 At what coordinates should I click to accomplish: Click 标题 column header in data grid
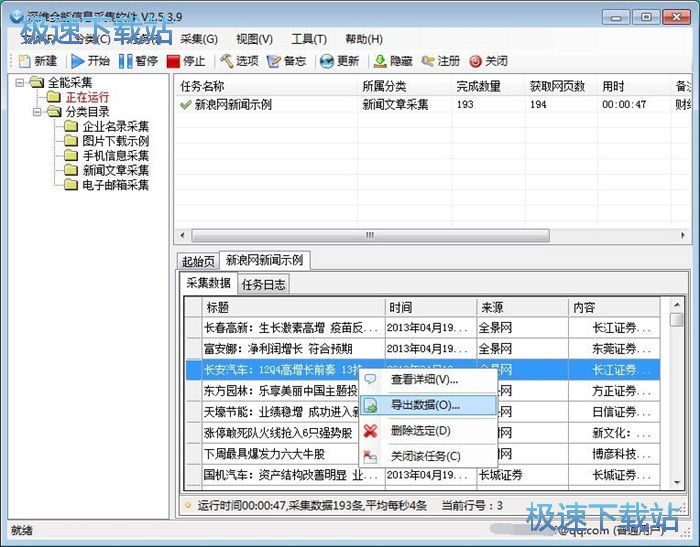[293, 308]
